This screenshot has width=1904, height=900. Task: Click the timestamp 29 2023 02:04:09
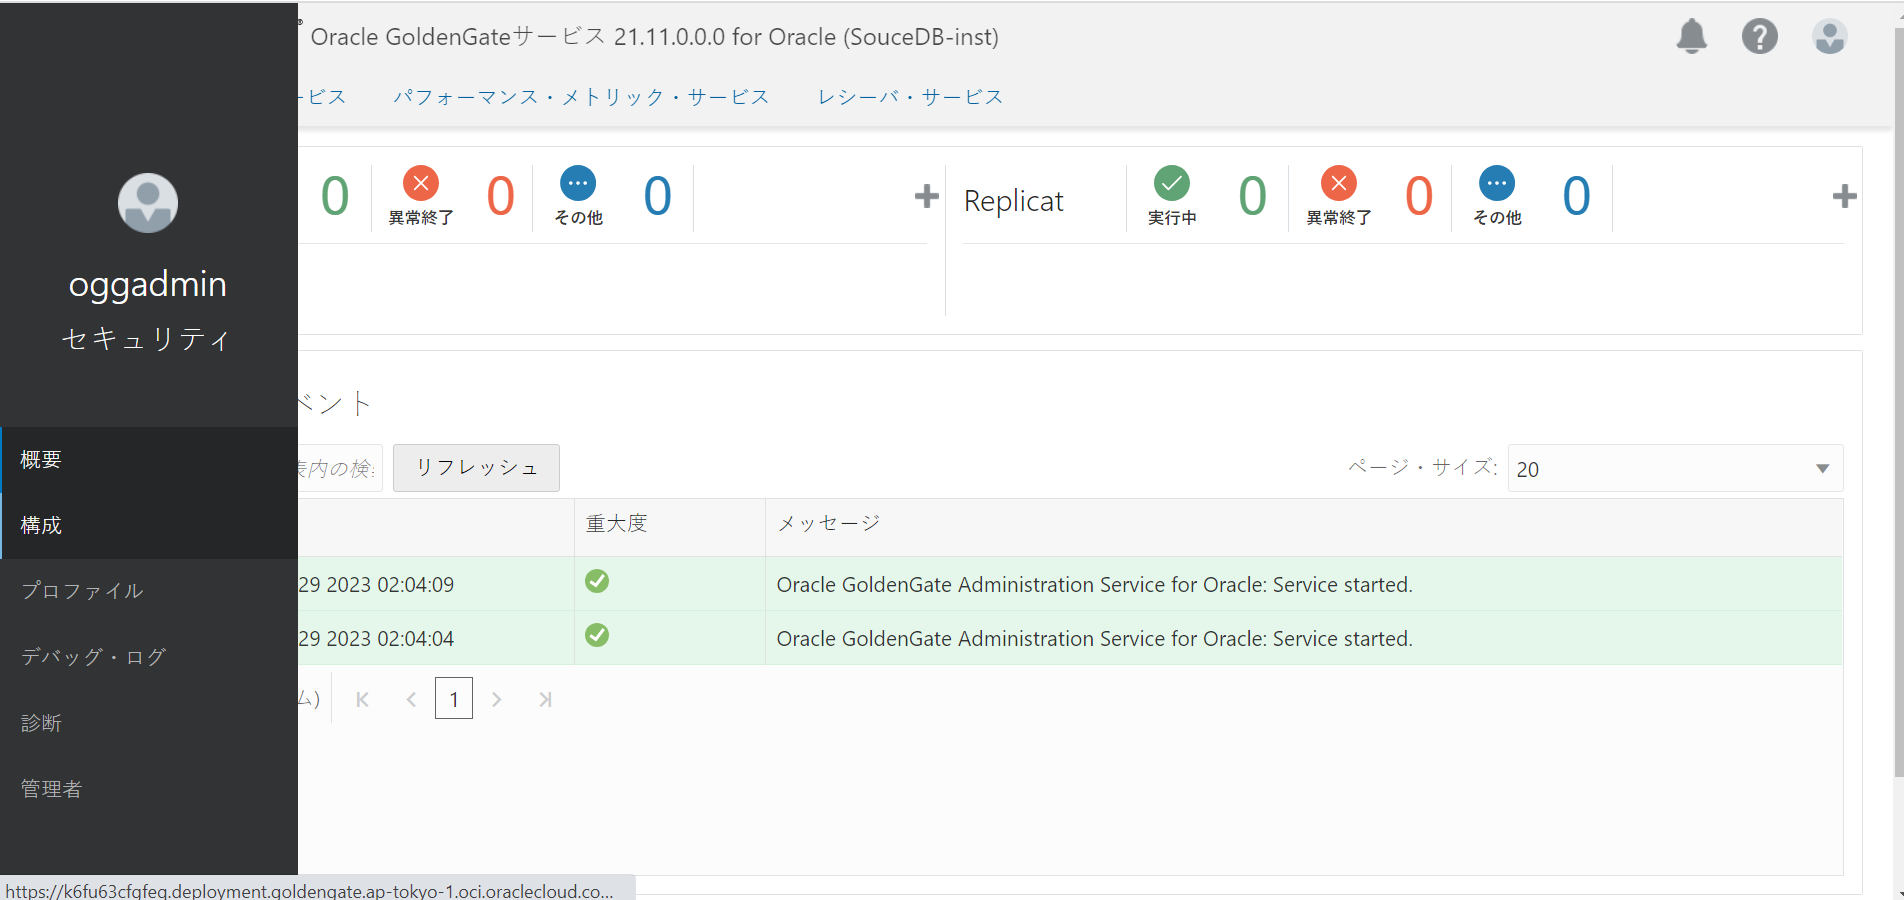click(377, 585)
